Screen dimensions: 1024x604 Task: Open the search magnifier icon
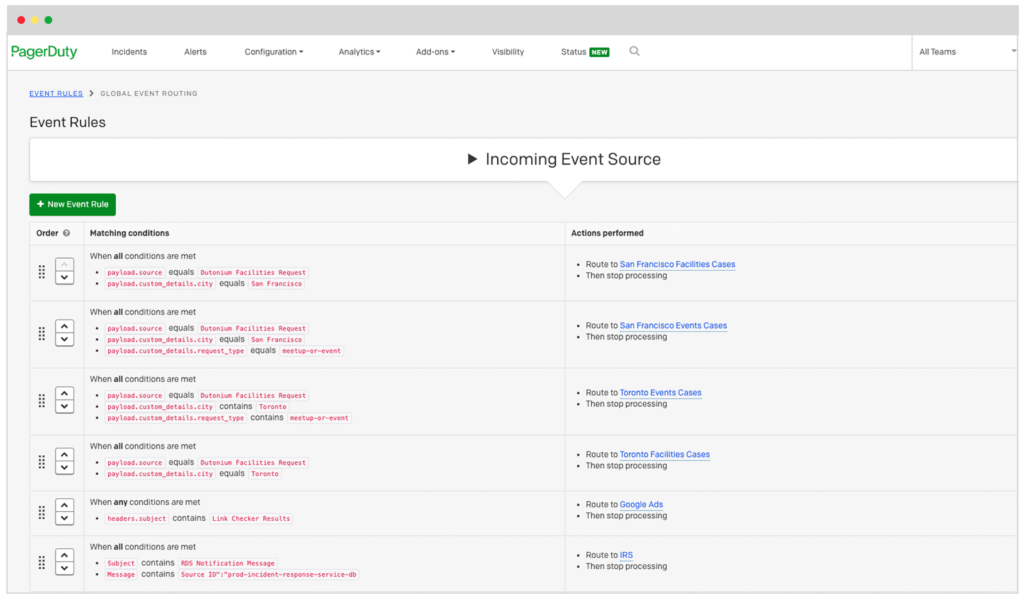click(634, 51)
